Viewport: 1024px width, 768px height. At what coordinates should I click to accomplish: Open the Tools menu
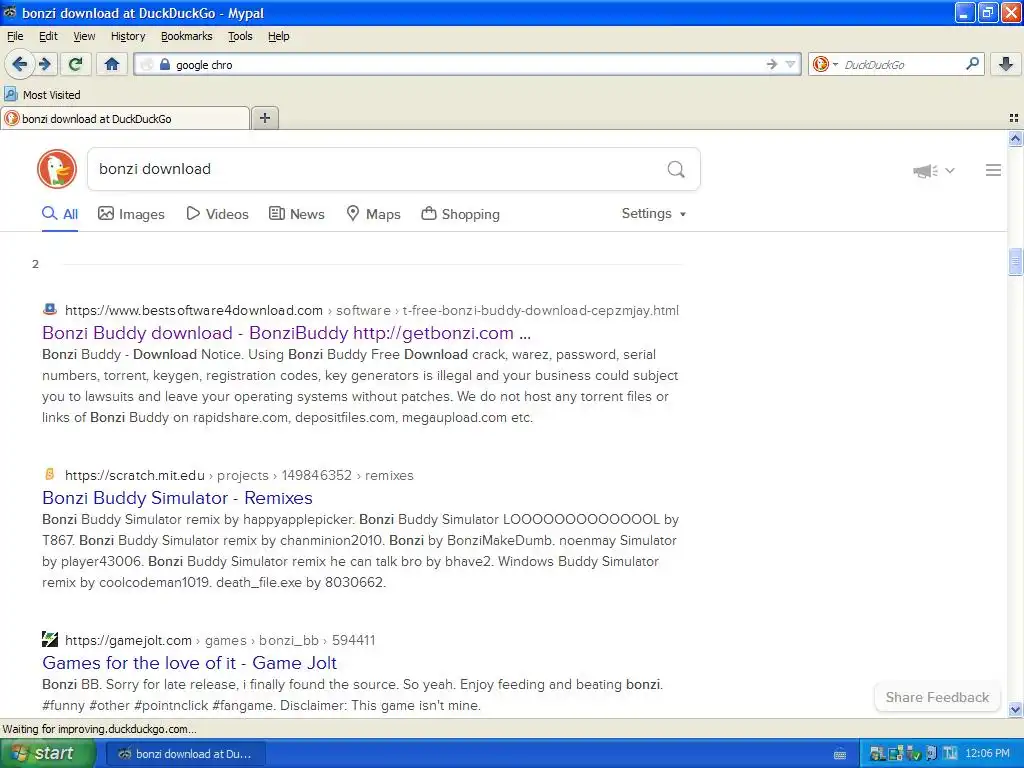click(x=240, y=36)
